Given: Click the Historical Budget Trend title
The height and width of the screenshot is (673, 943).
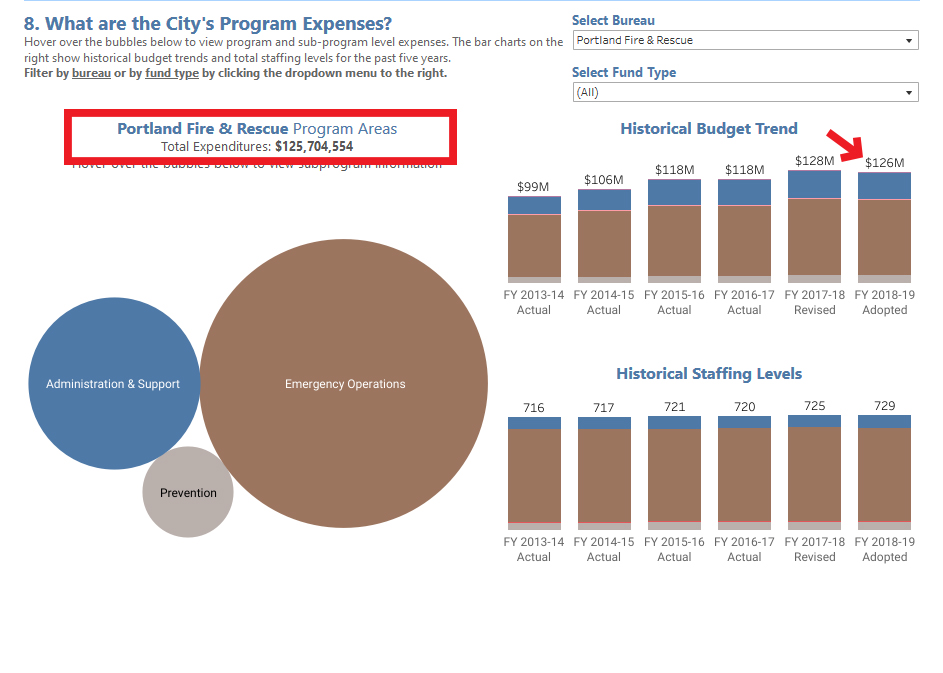Looking at the screenshot, I should coord(709,129).
